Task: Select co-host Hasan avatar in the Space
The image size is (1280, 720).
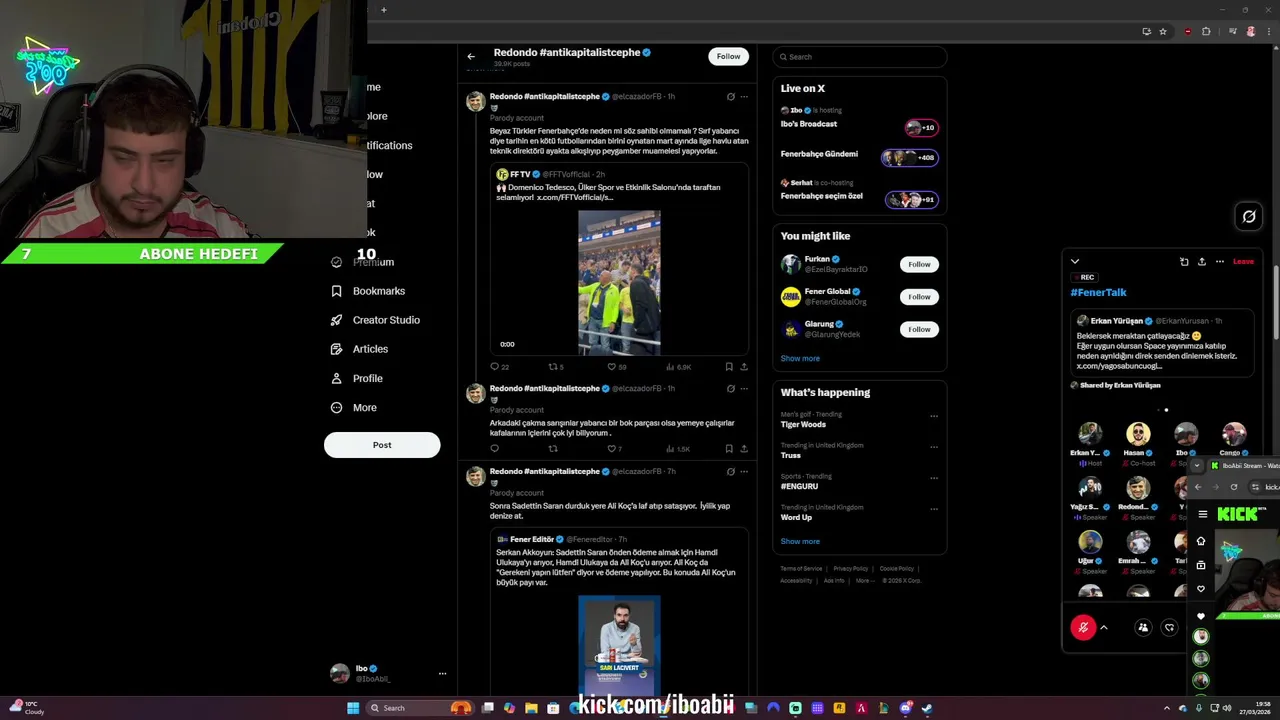Action: click(1138, 433)
